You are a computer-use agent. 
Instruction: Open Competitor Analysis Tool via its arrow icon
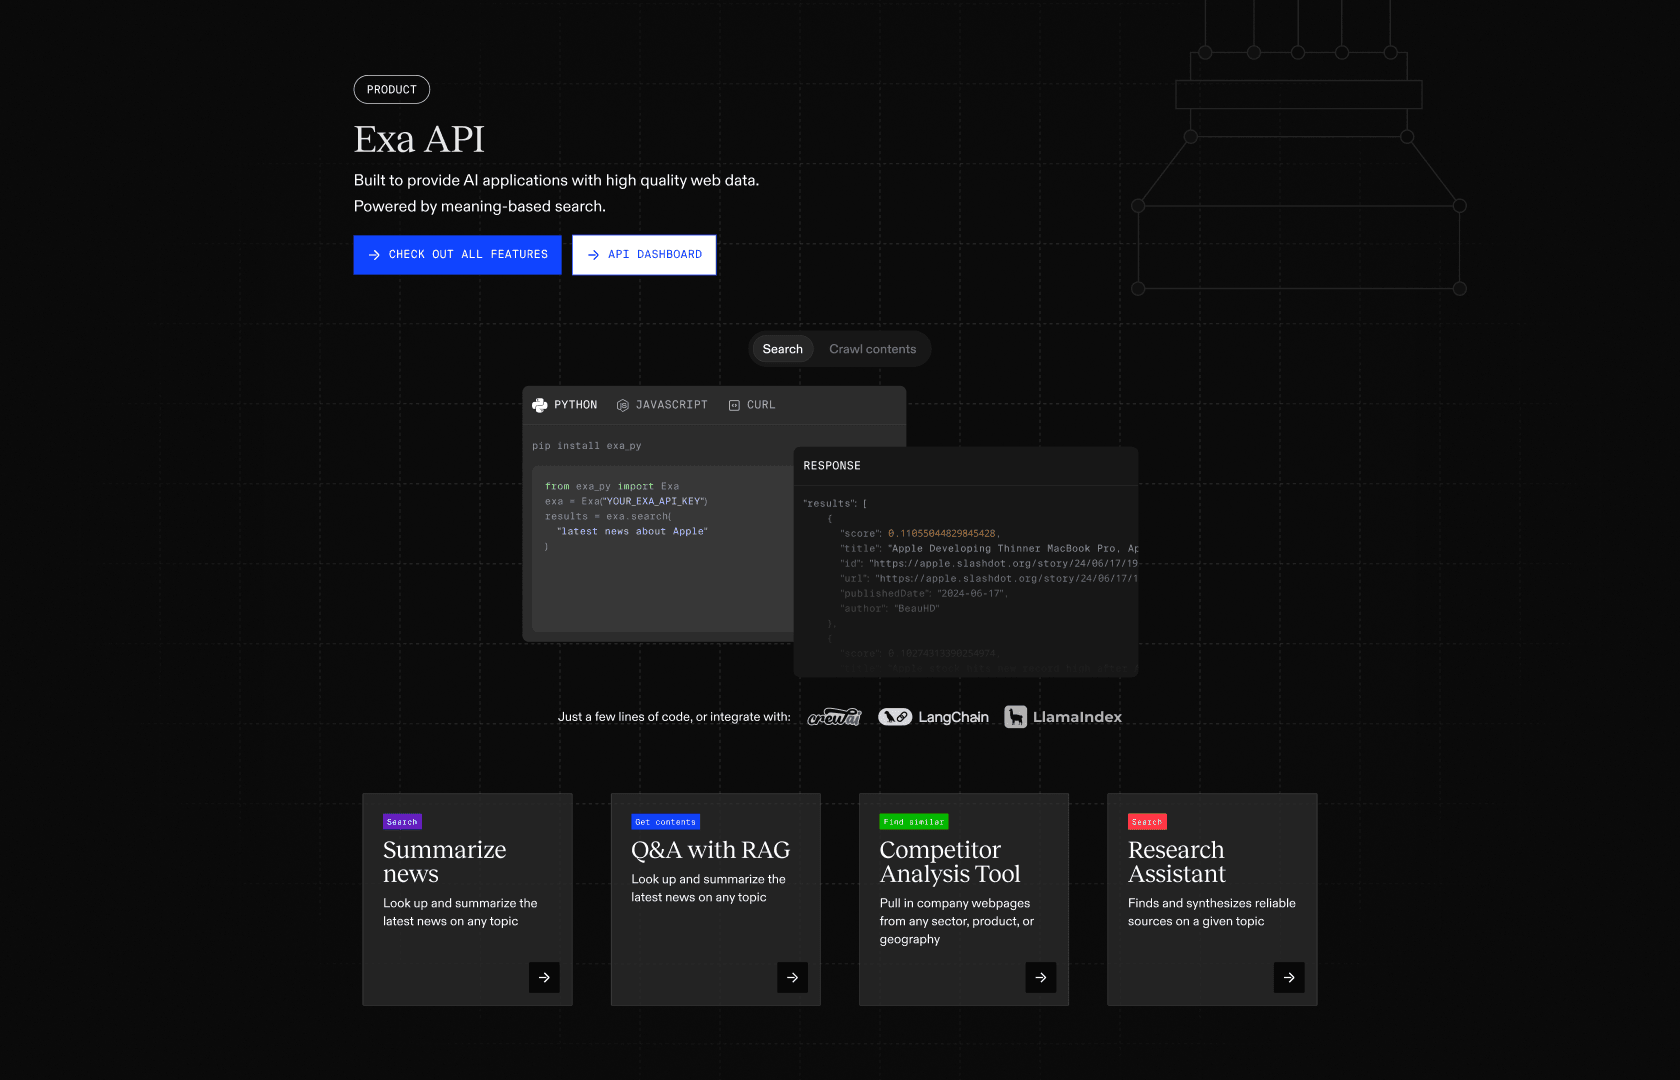1040,977
